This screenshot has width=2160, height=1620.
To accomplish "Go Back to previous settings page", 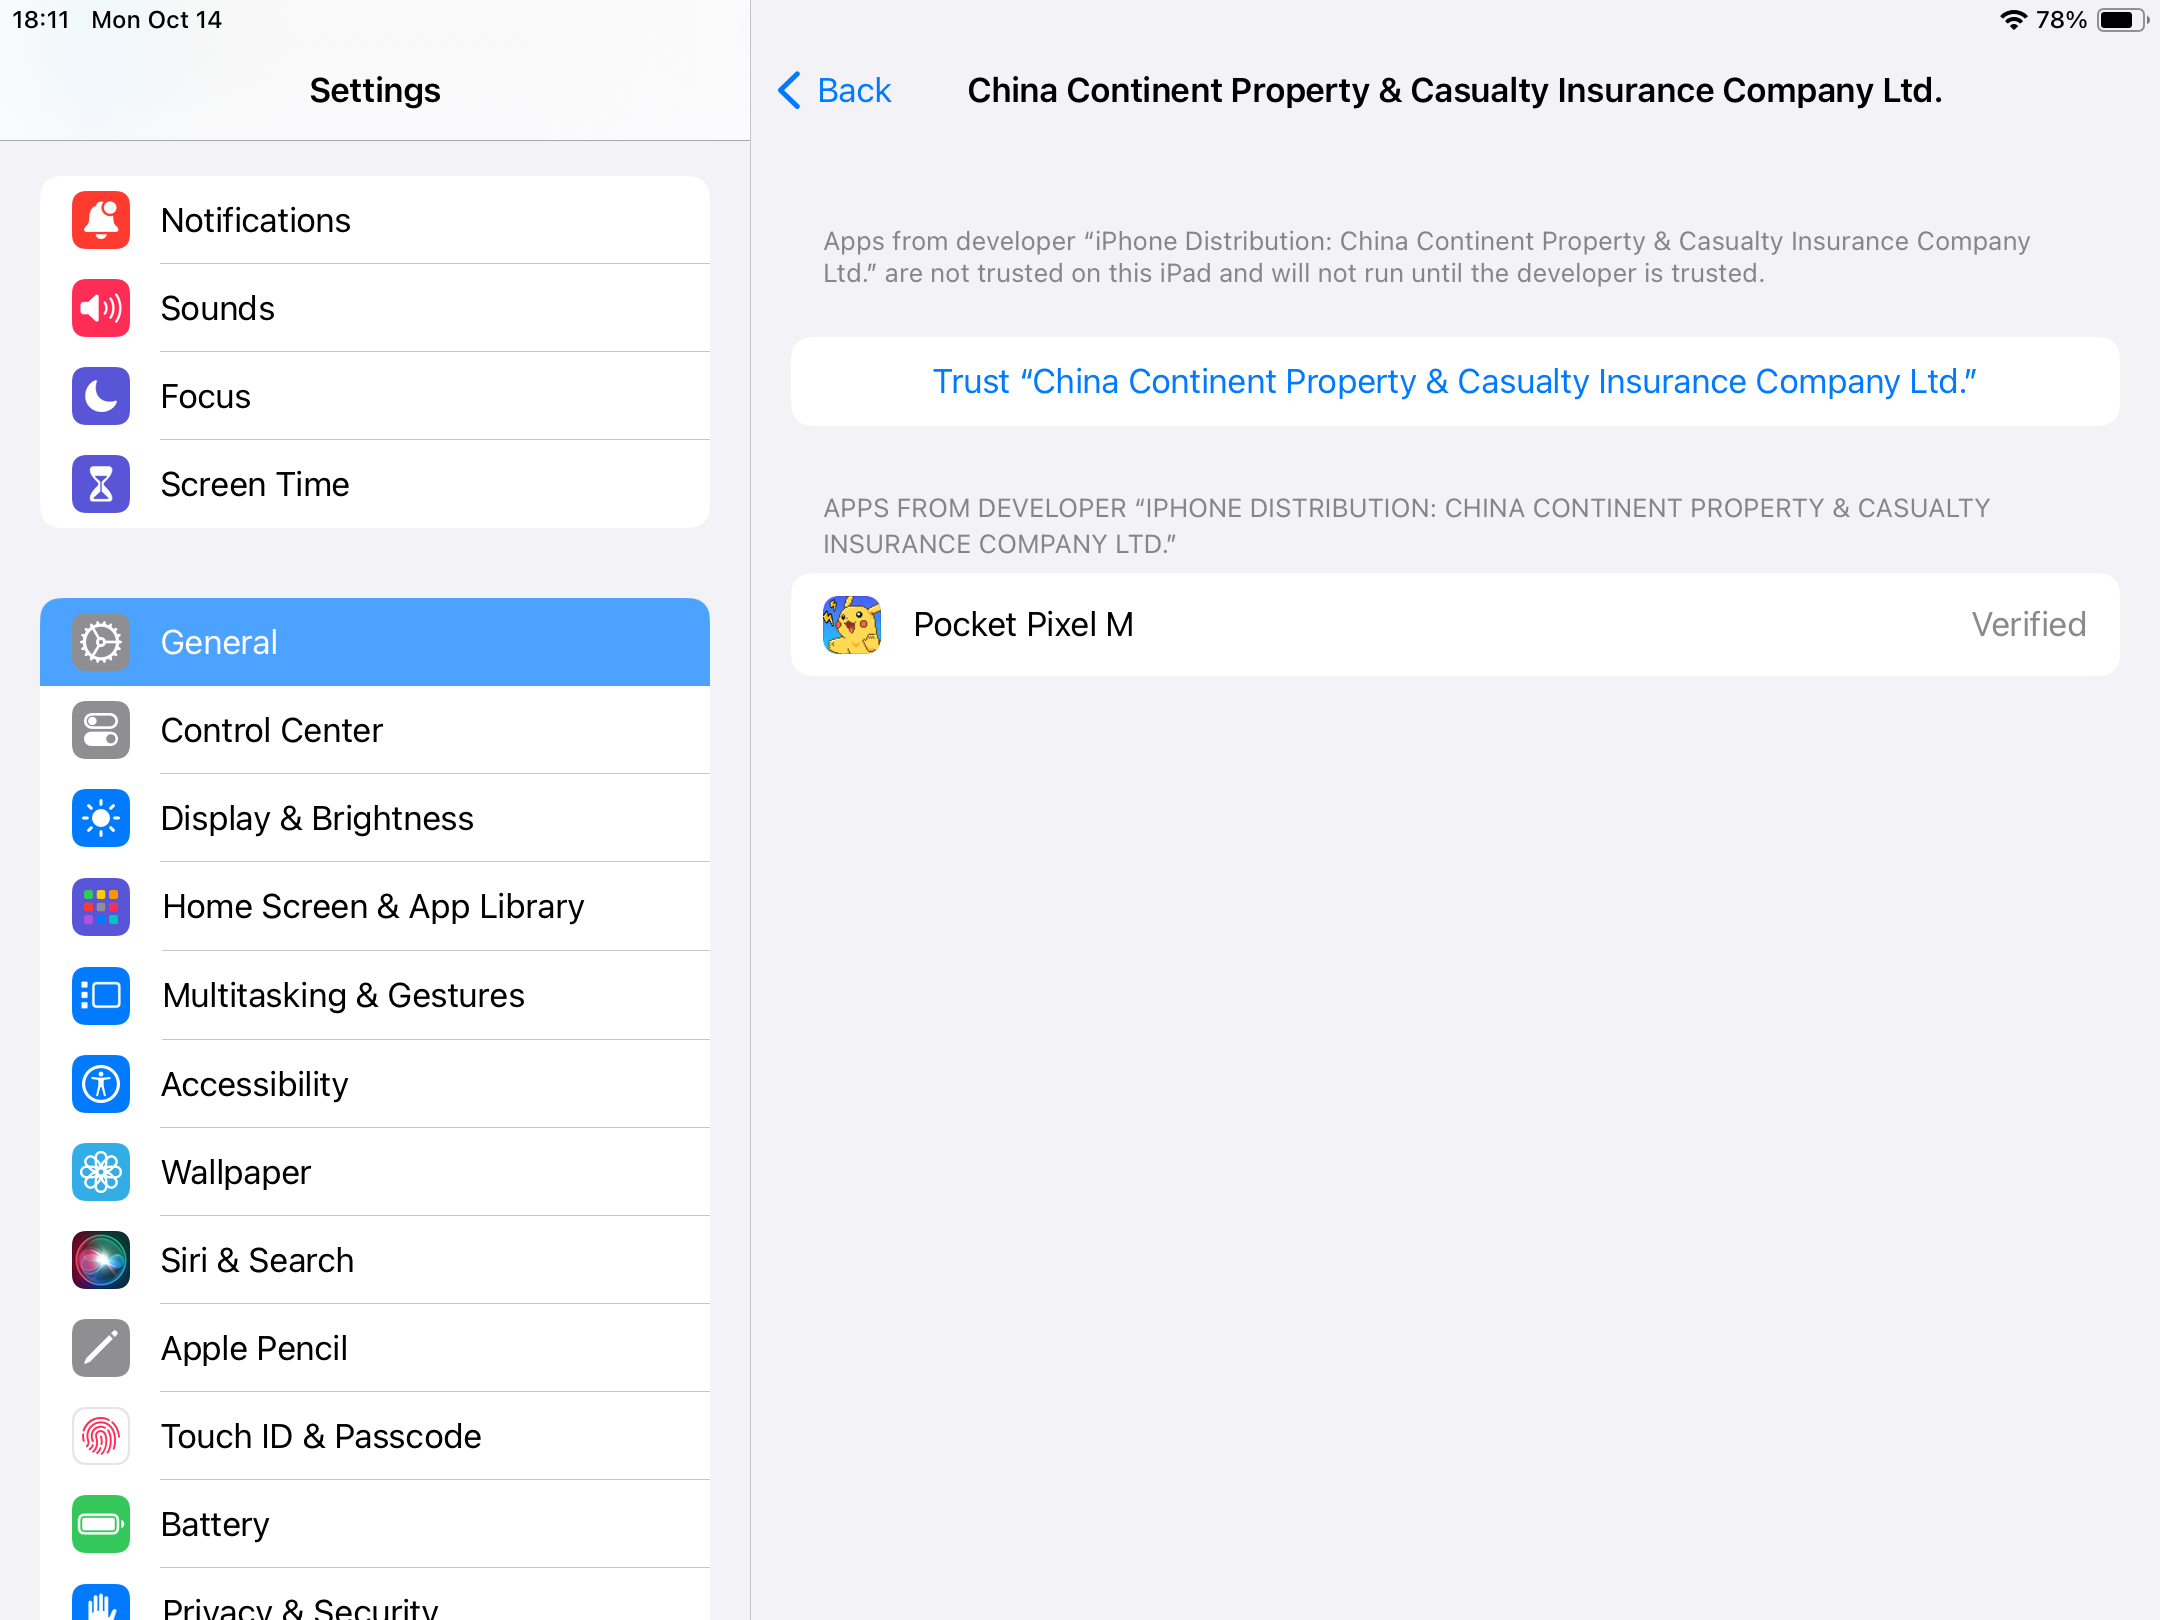I will (835, 90).
